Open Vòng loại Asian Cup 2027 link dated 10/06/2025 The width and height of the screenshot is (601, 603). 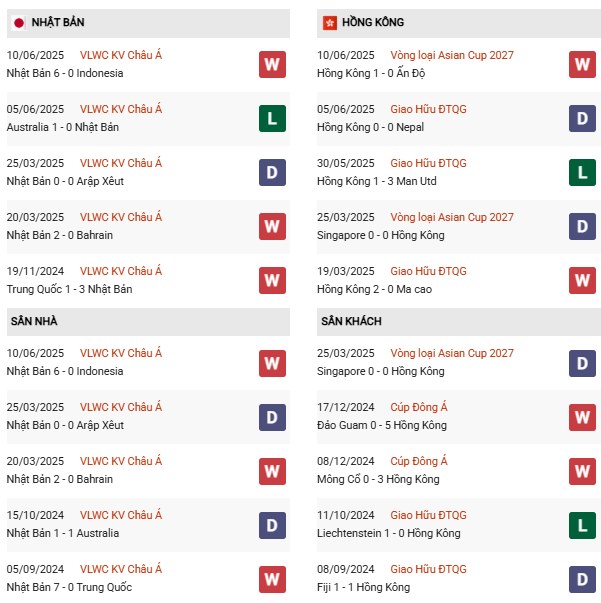452,55
